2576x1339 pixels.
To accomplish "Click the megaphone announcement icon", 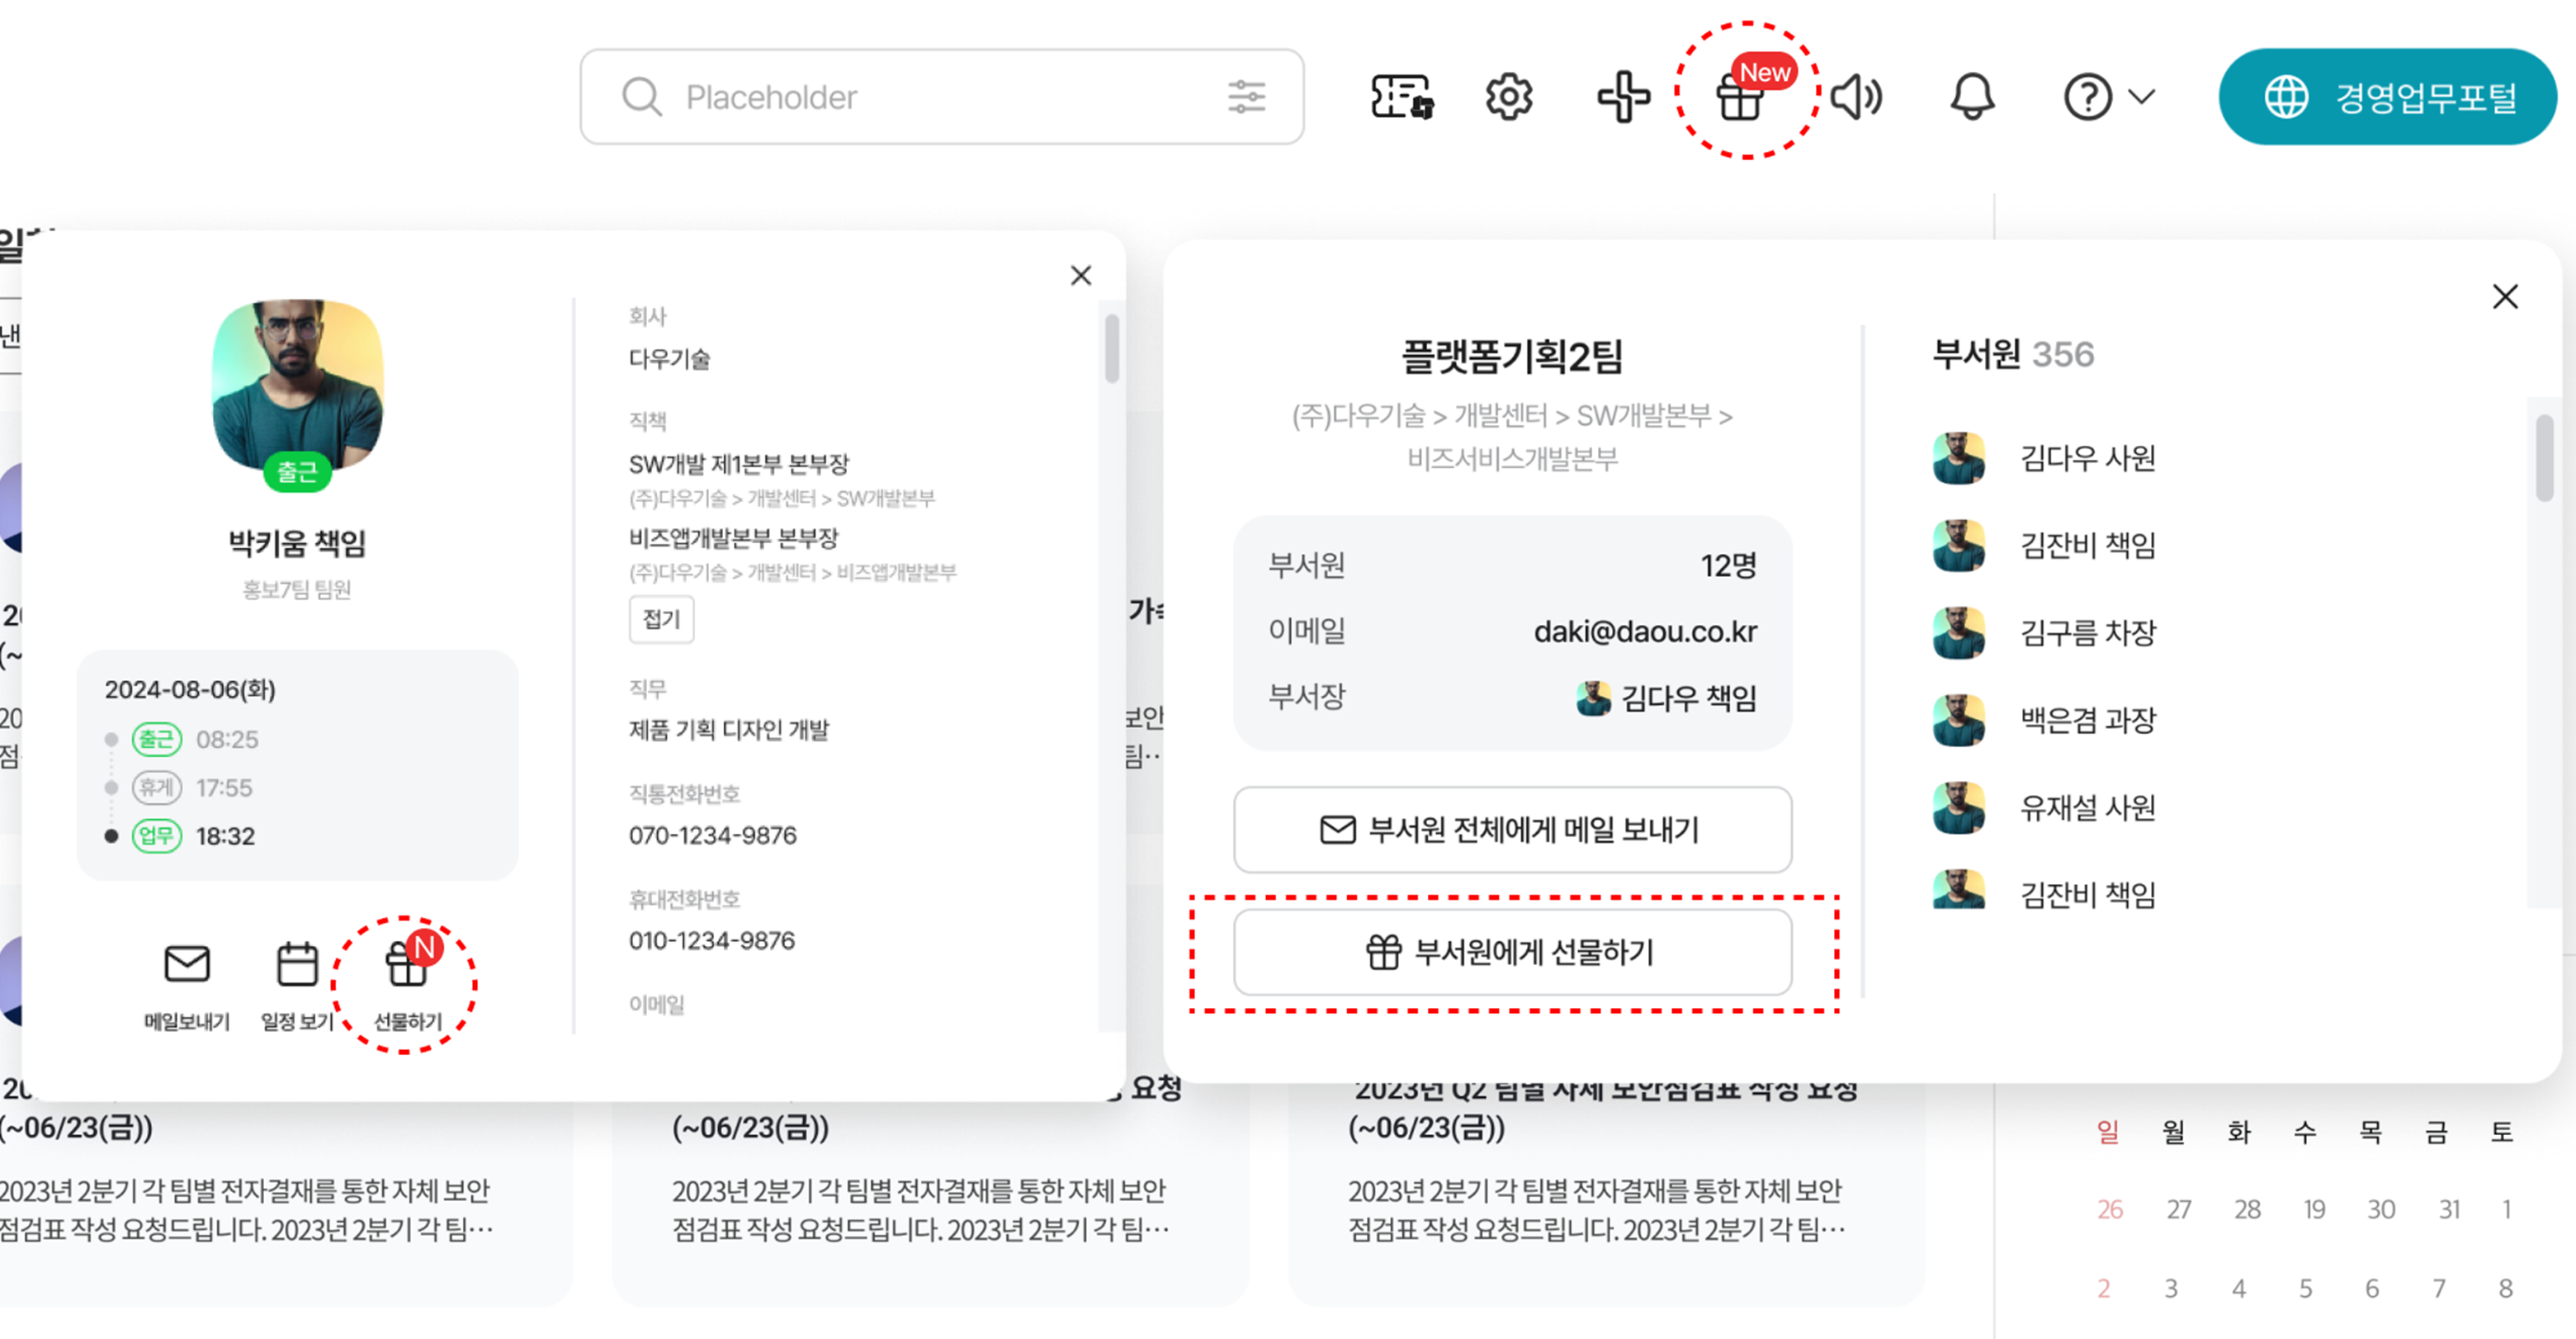I will pos(1856,97).
